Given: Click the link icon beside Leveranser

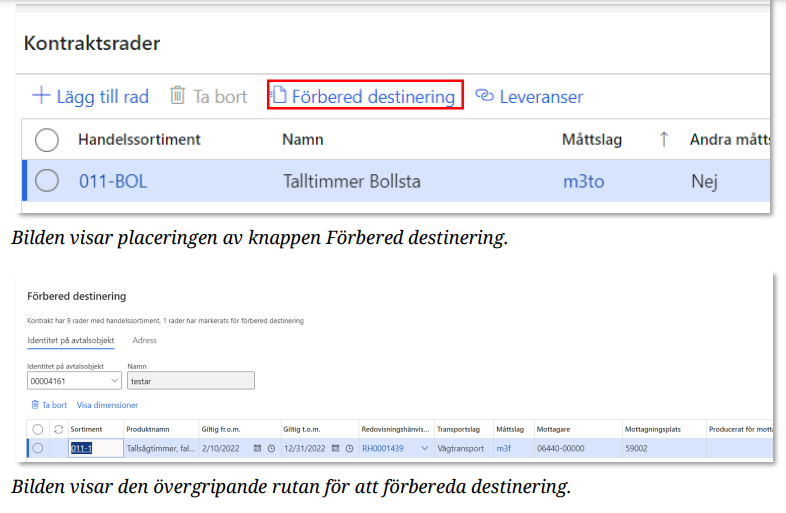Looking at the screenshot, I should point(485,96).
